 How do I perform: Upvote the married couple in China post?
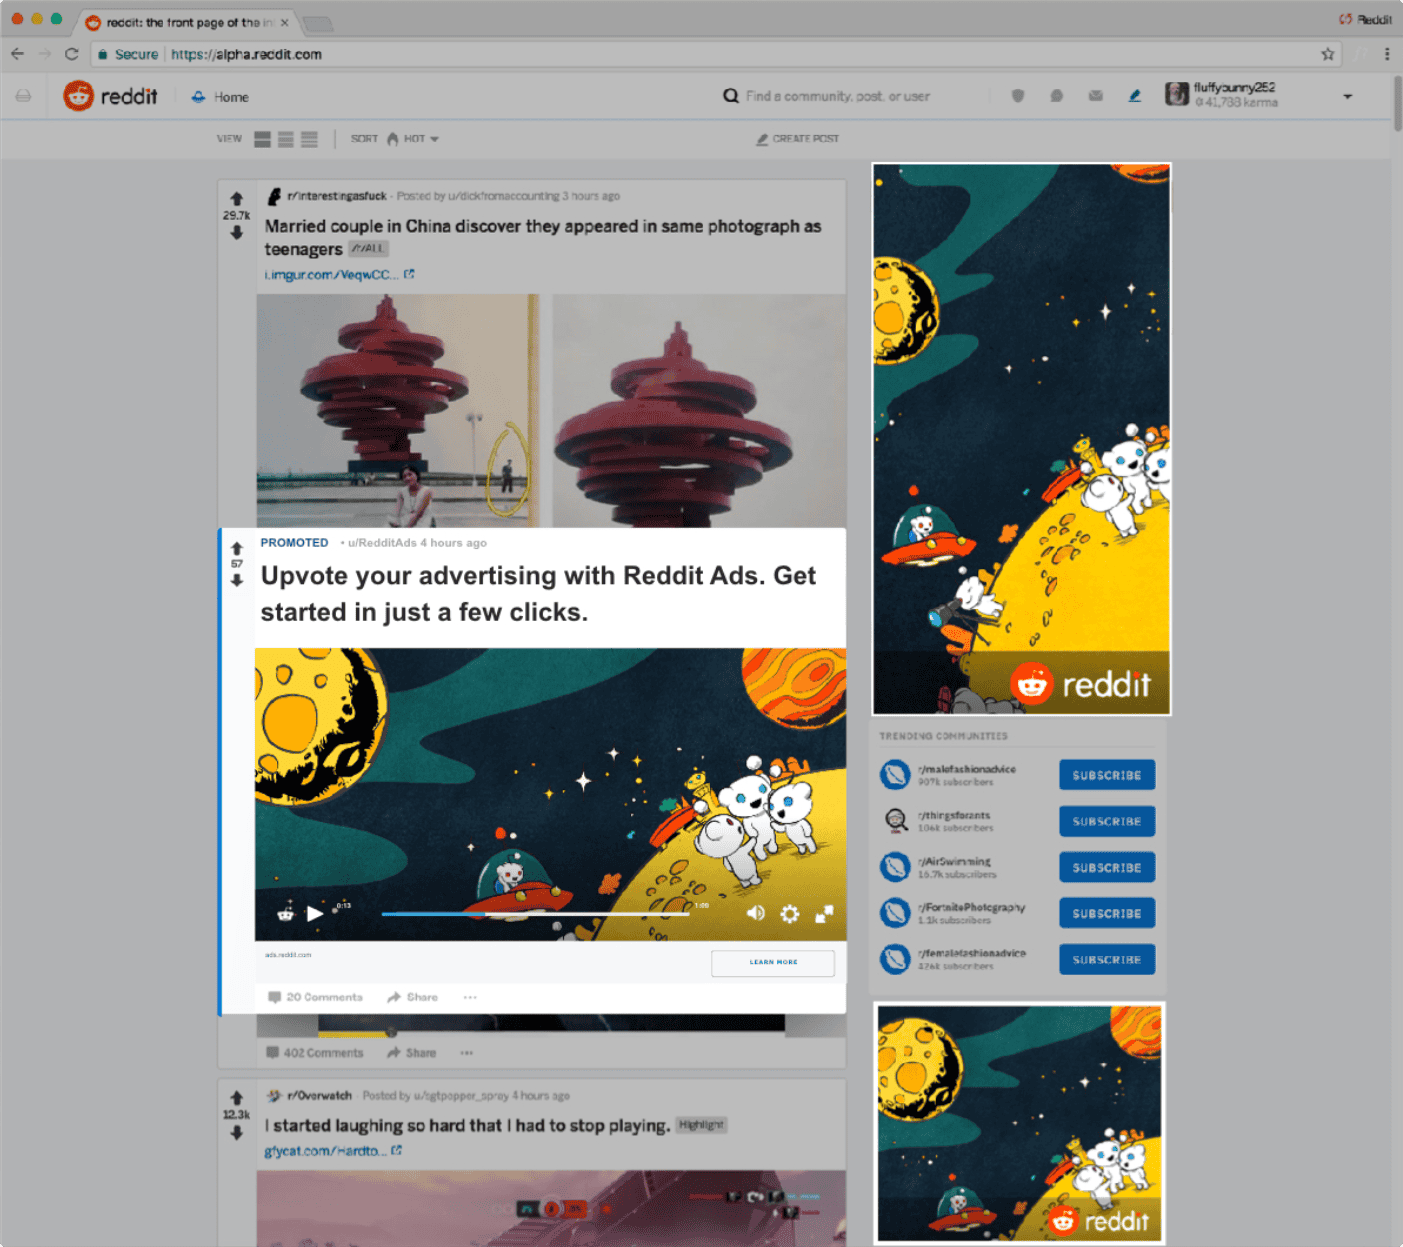(236, 198)
